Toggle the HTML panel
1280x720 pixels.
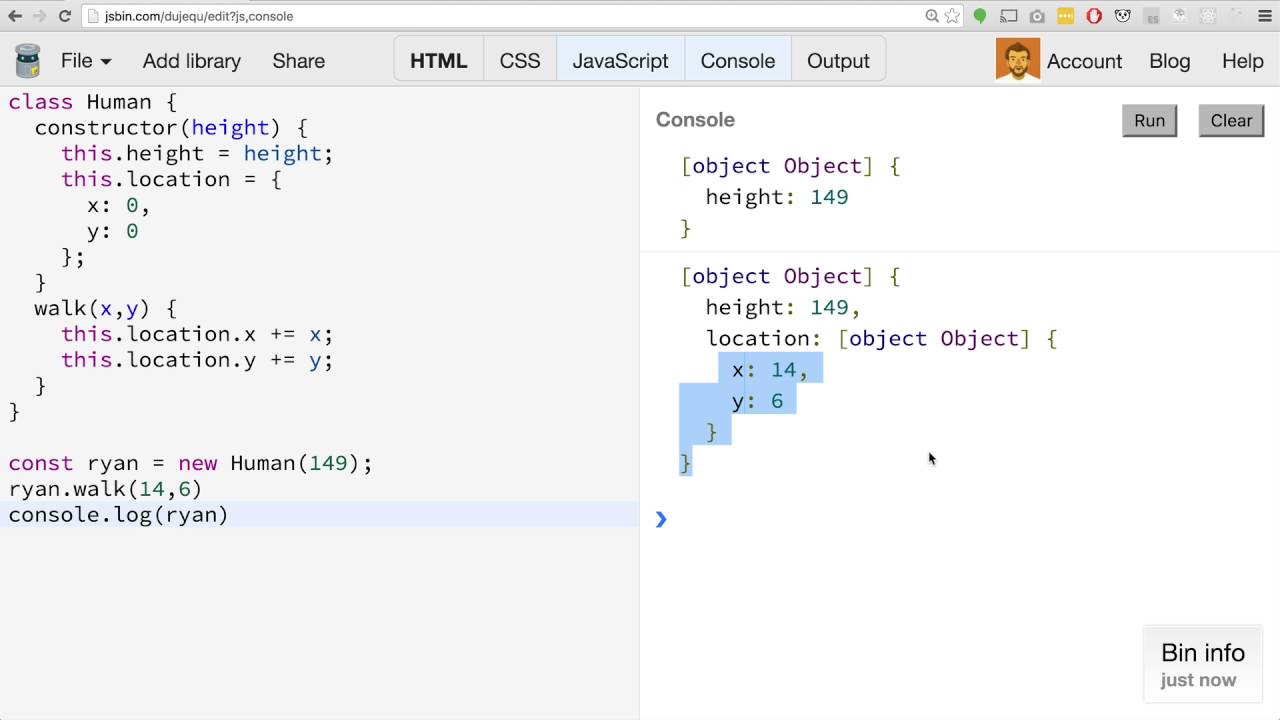coord(438,61)
